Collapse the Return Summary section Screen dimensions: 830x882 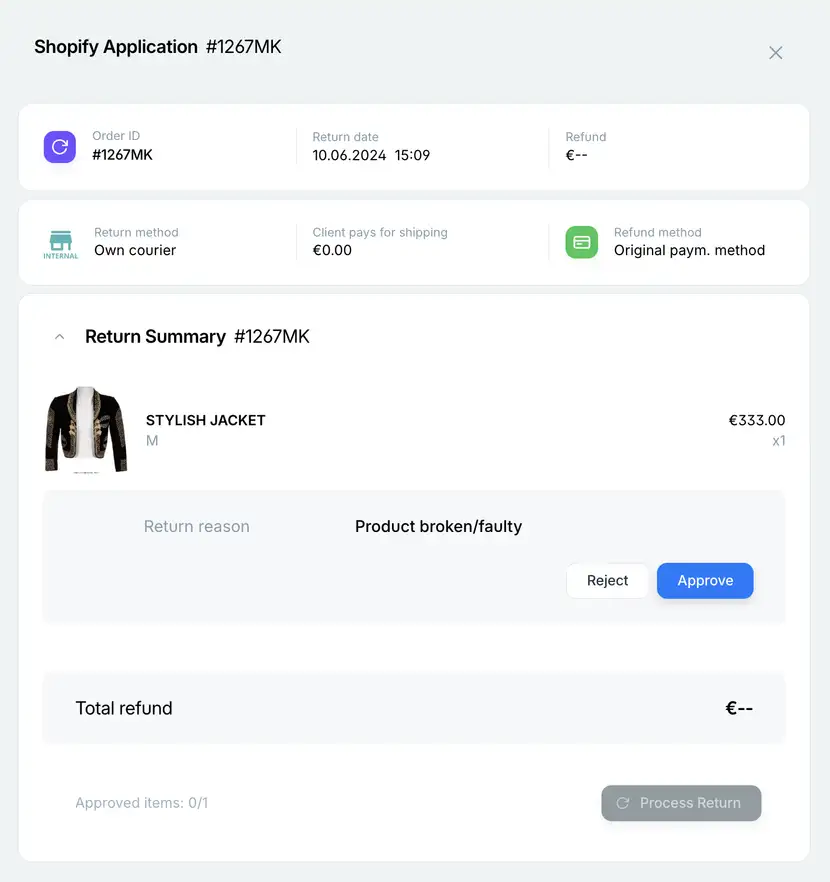(60, 337)
